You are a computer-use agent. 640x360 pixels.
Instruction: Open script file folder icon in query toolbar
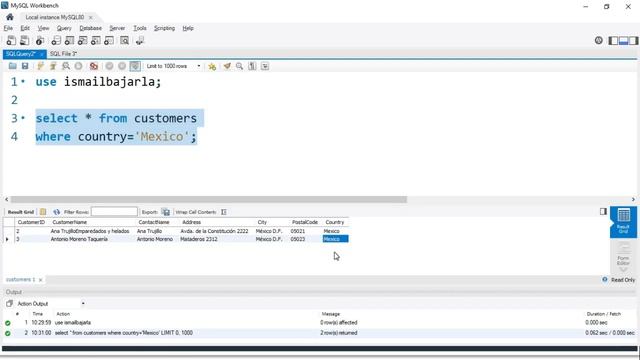click(x=13, y=66)
